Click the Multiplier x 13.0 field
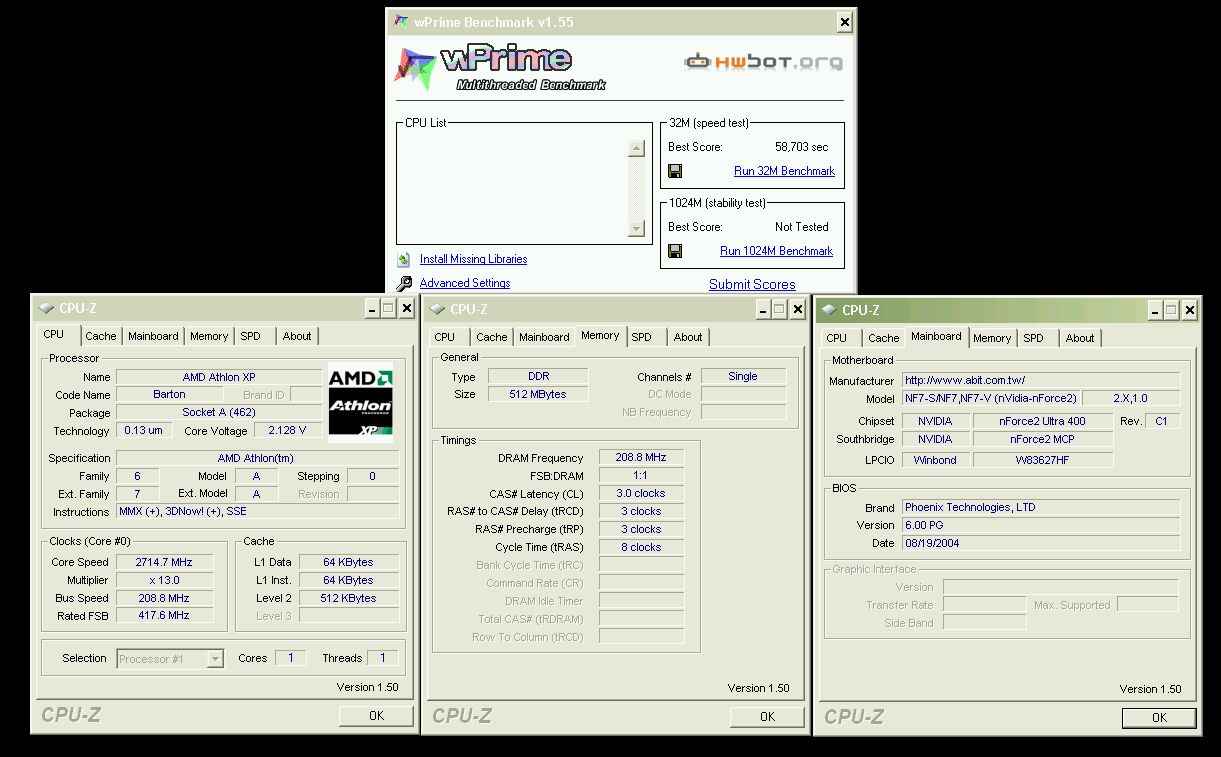 click(x=165, y=580)
